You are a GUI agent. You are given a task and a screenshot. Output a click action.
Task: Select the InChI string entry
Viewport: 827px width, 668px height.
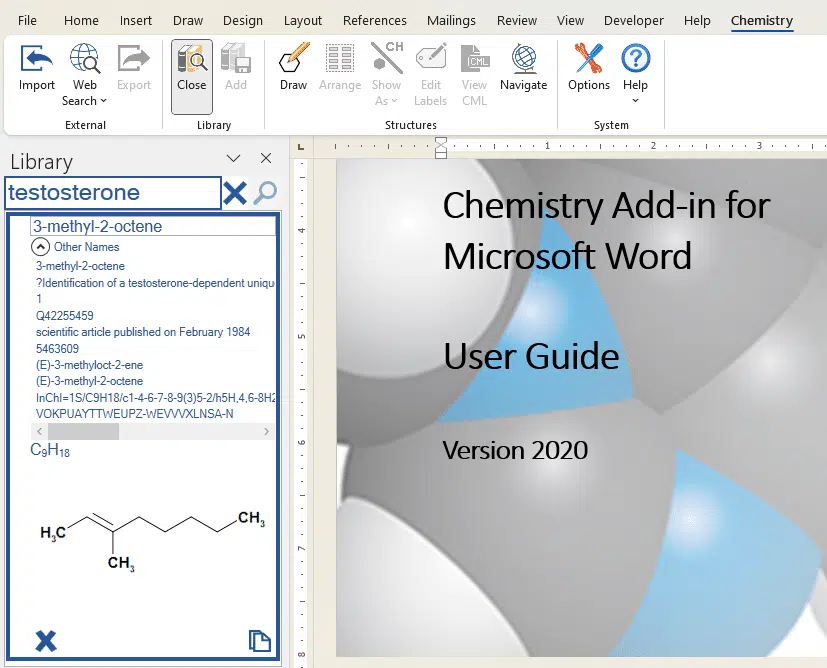coord(155,398)
